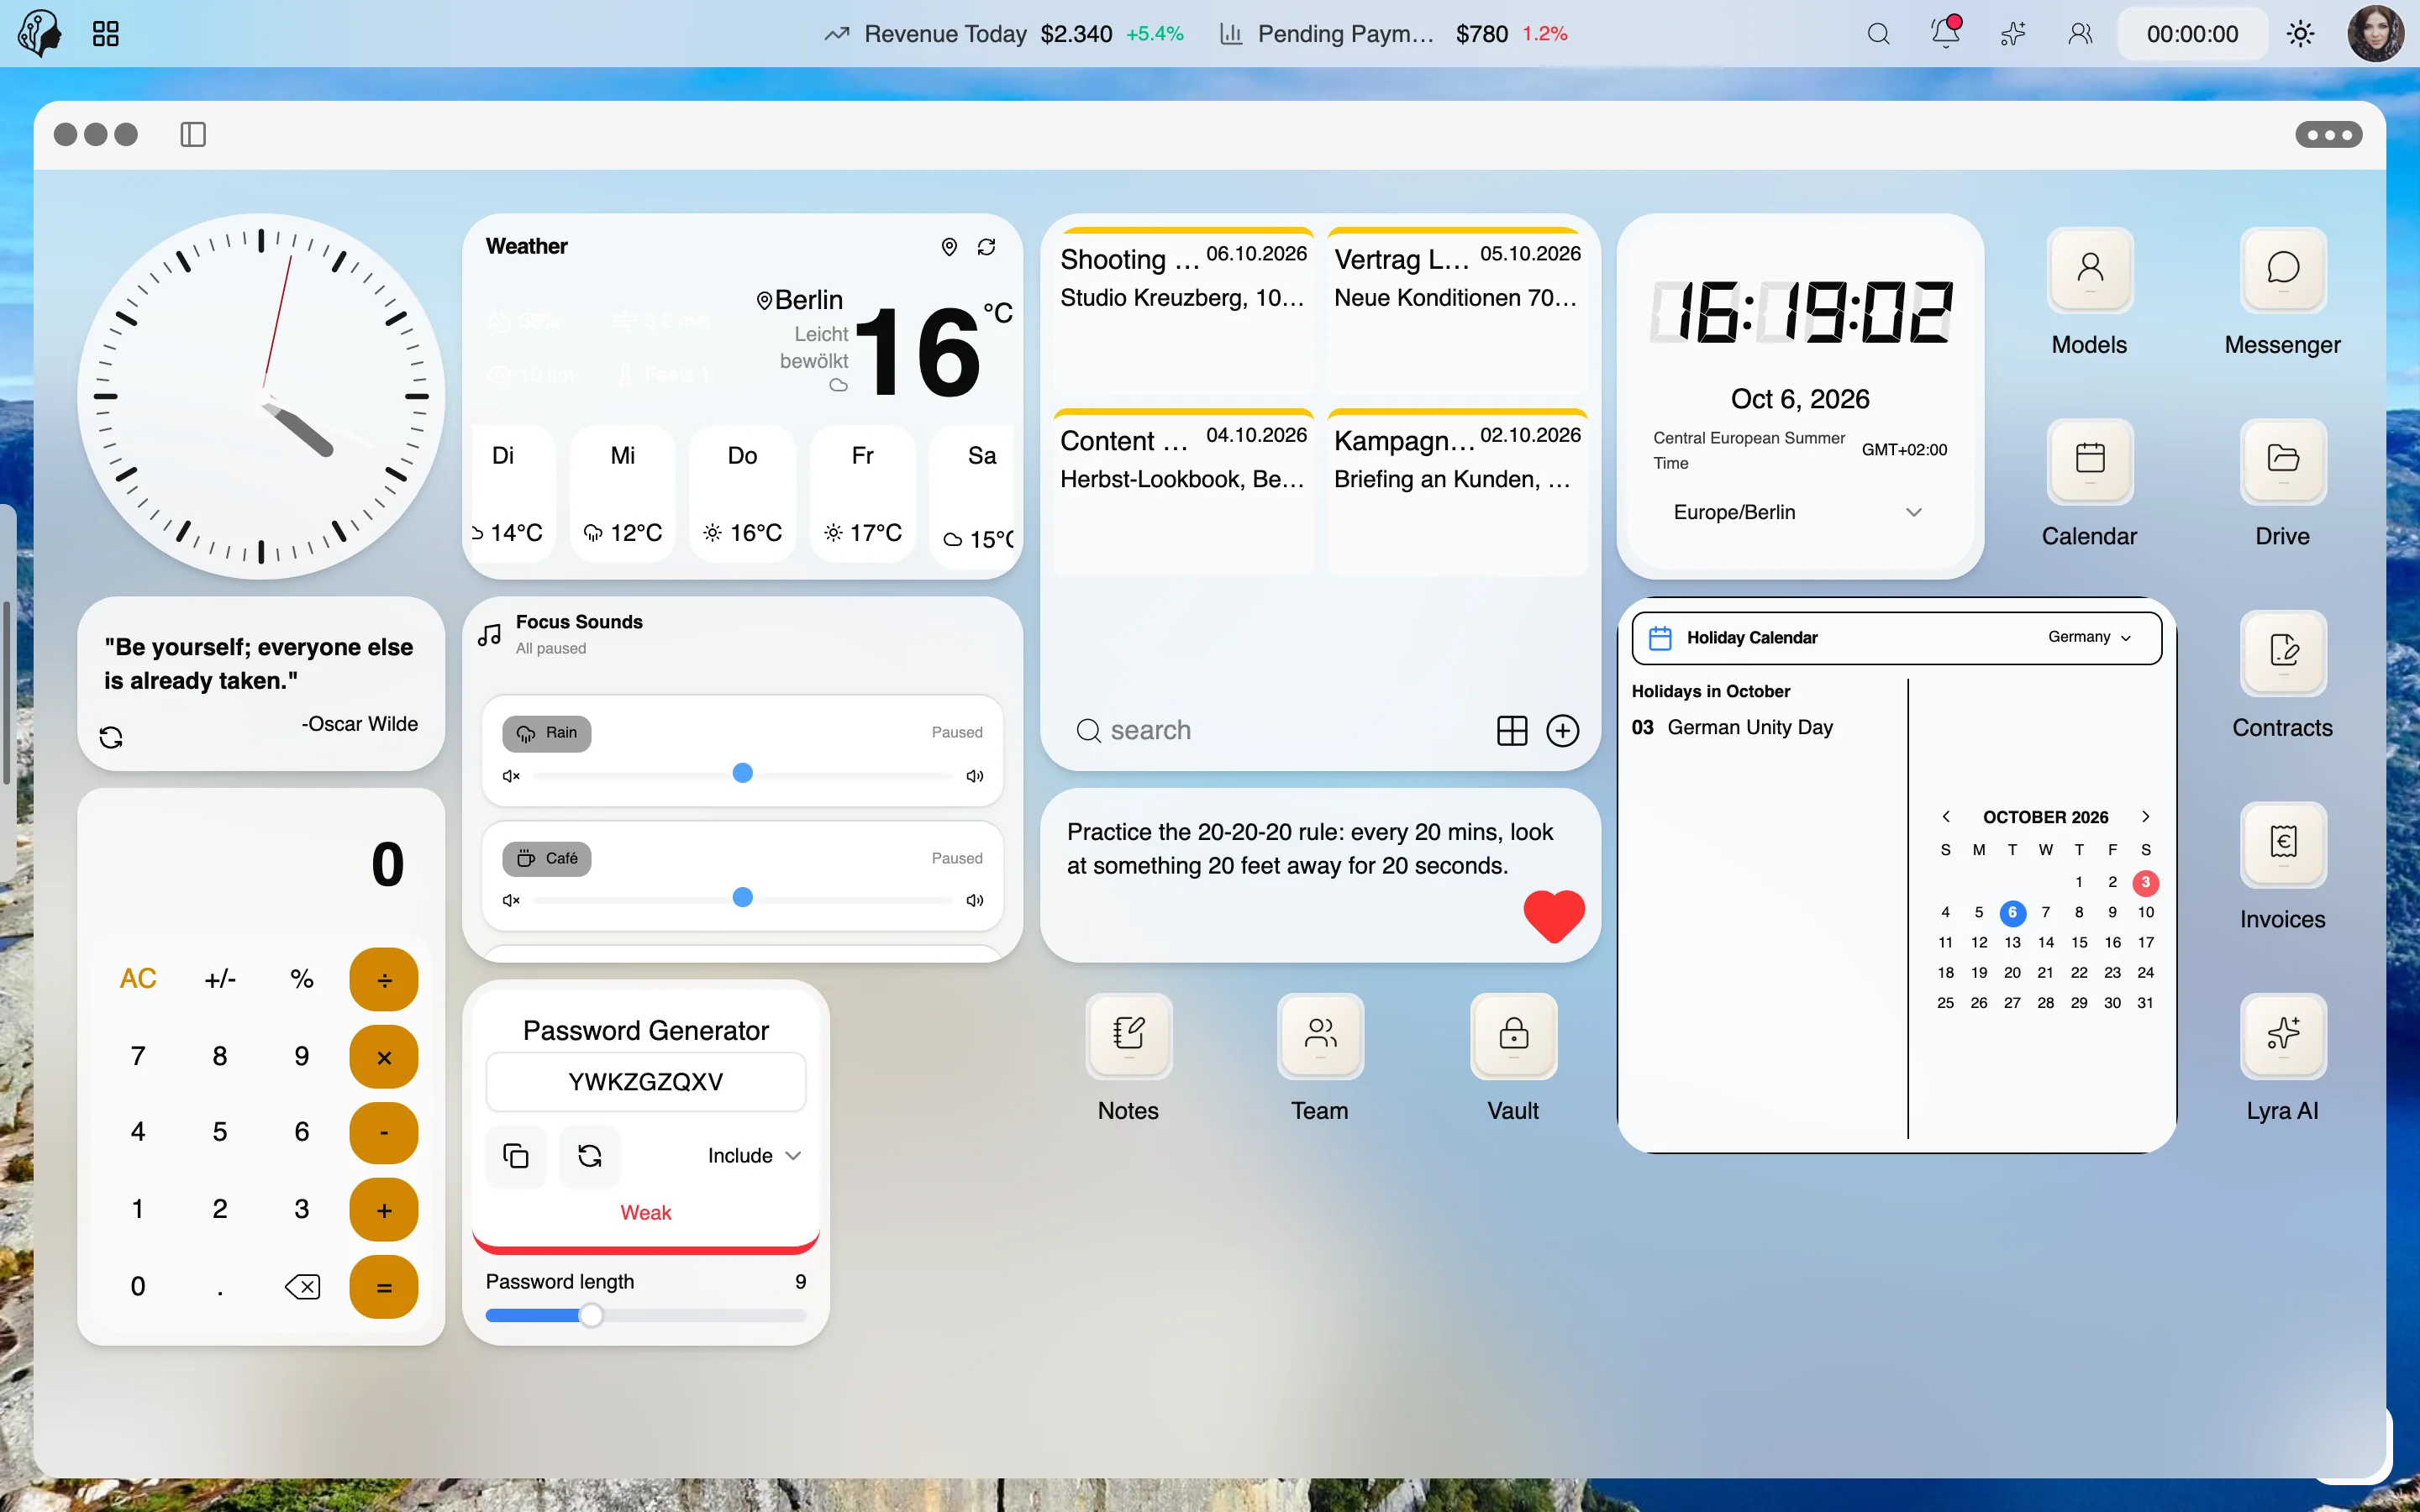This screenshot has width=2420, height=1512.
Task: Open the Vertrag note card
Action: [1457, 310]
